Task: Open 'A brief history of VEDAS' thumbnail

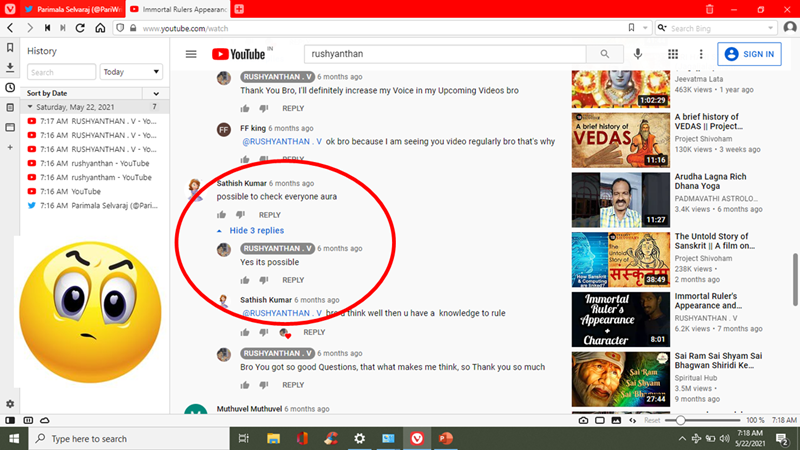Action: [620, 140]
